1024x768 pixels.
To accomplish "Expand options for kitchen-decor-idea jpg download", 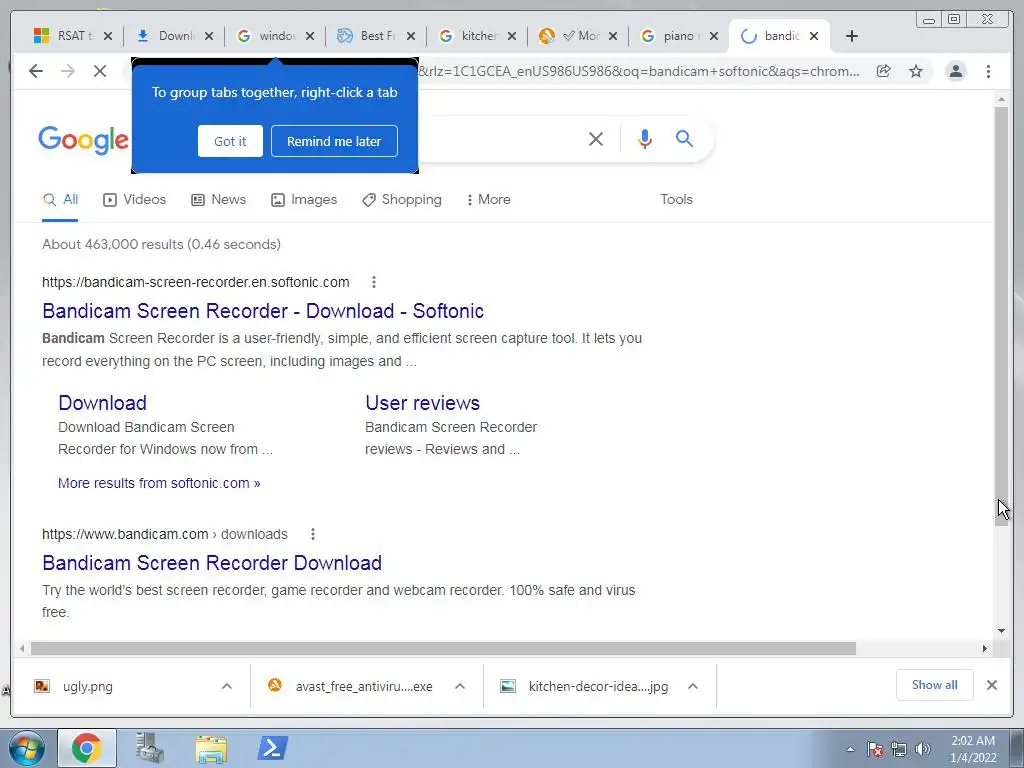I will [x=693, y=686].
